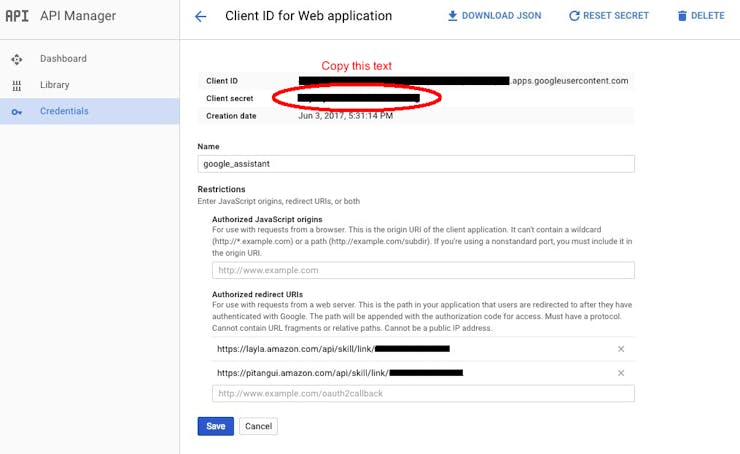Remove the layla.amazon.com redirect URI

coord(621,349)
